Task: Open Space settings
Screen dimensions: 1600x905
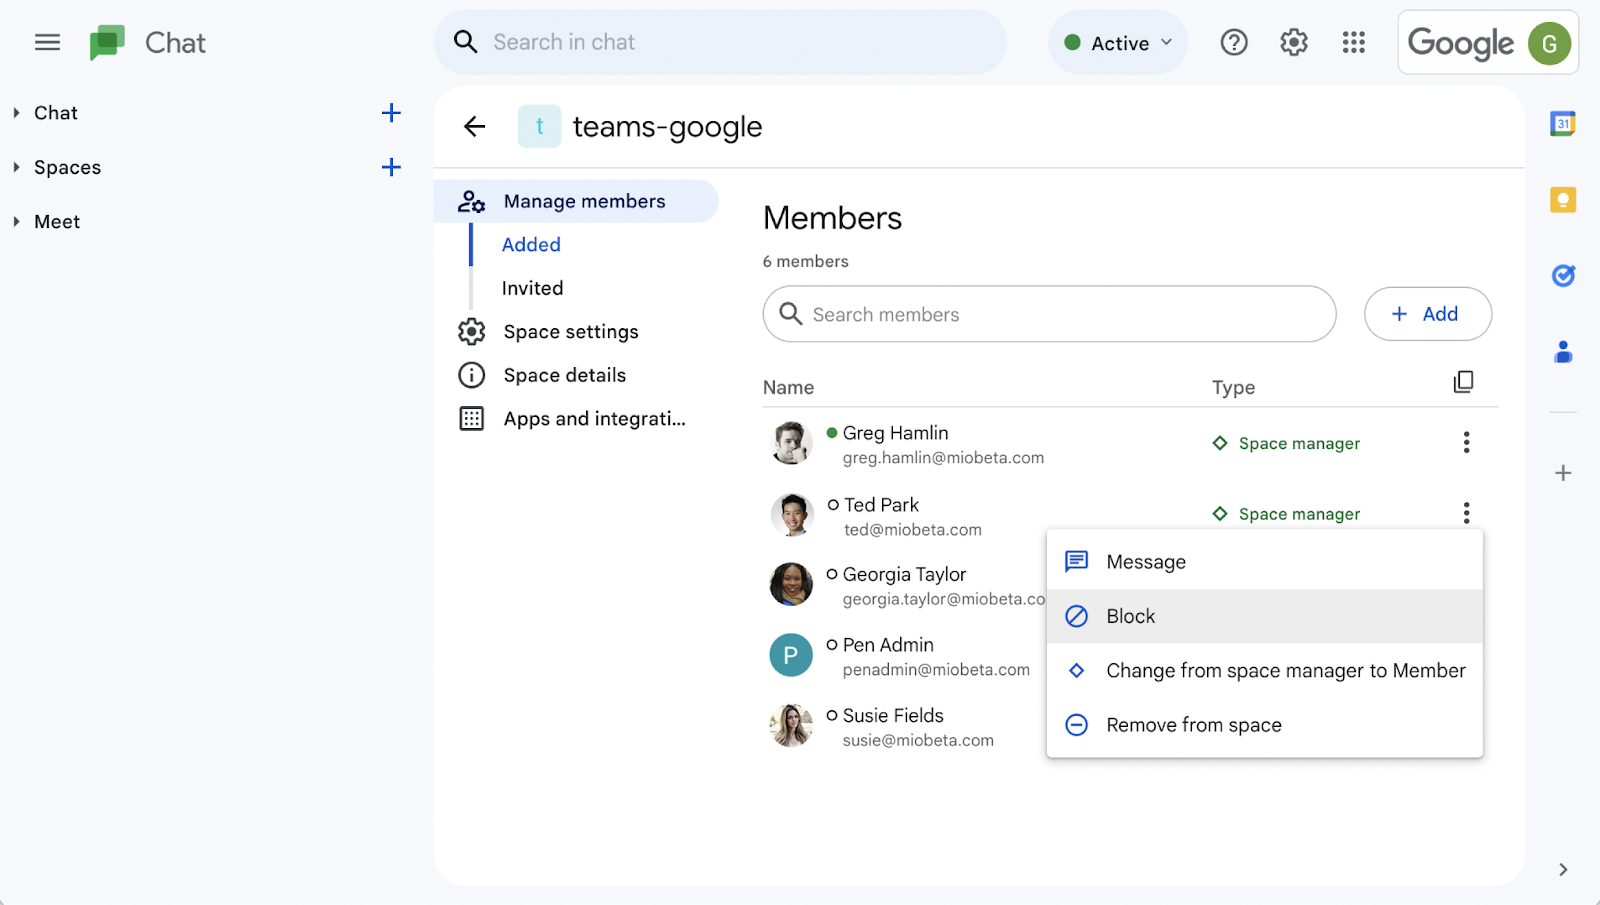Action: pos(571,332)
